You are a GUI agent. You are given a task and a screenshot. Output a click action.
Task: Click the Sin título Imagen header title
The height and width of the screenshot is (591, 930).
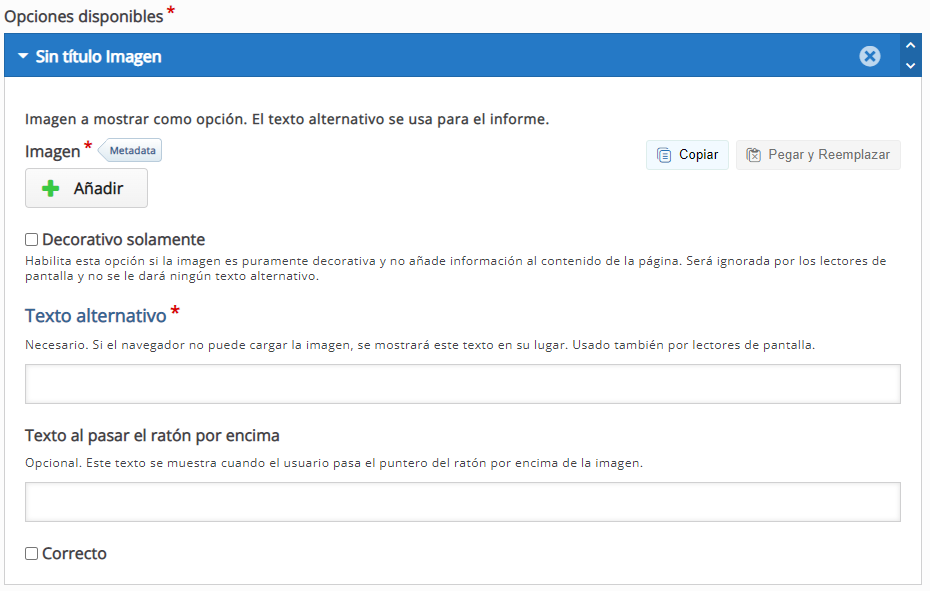tap(98, 57)
